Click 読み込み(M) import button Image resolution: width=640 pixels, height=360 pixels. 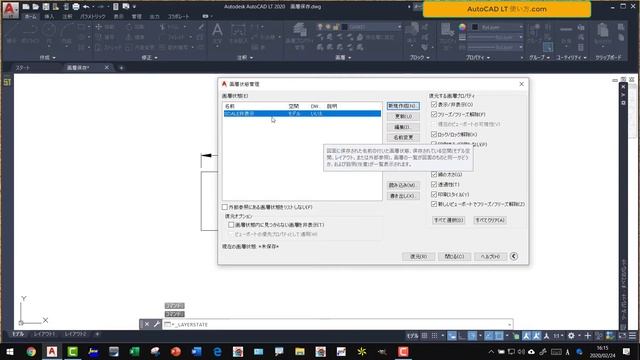pos(403,185)
